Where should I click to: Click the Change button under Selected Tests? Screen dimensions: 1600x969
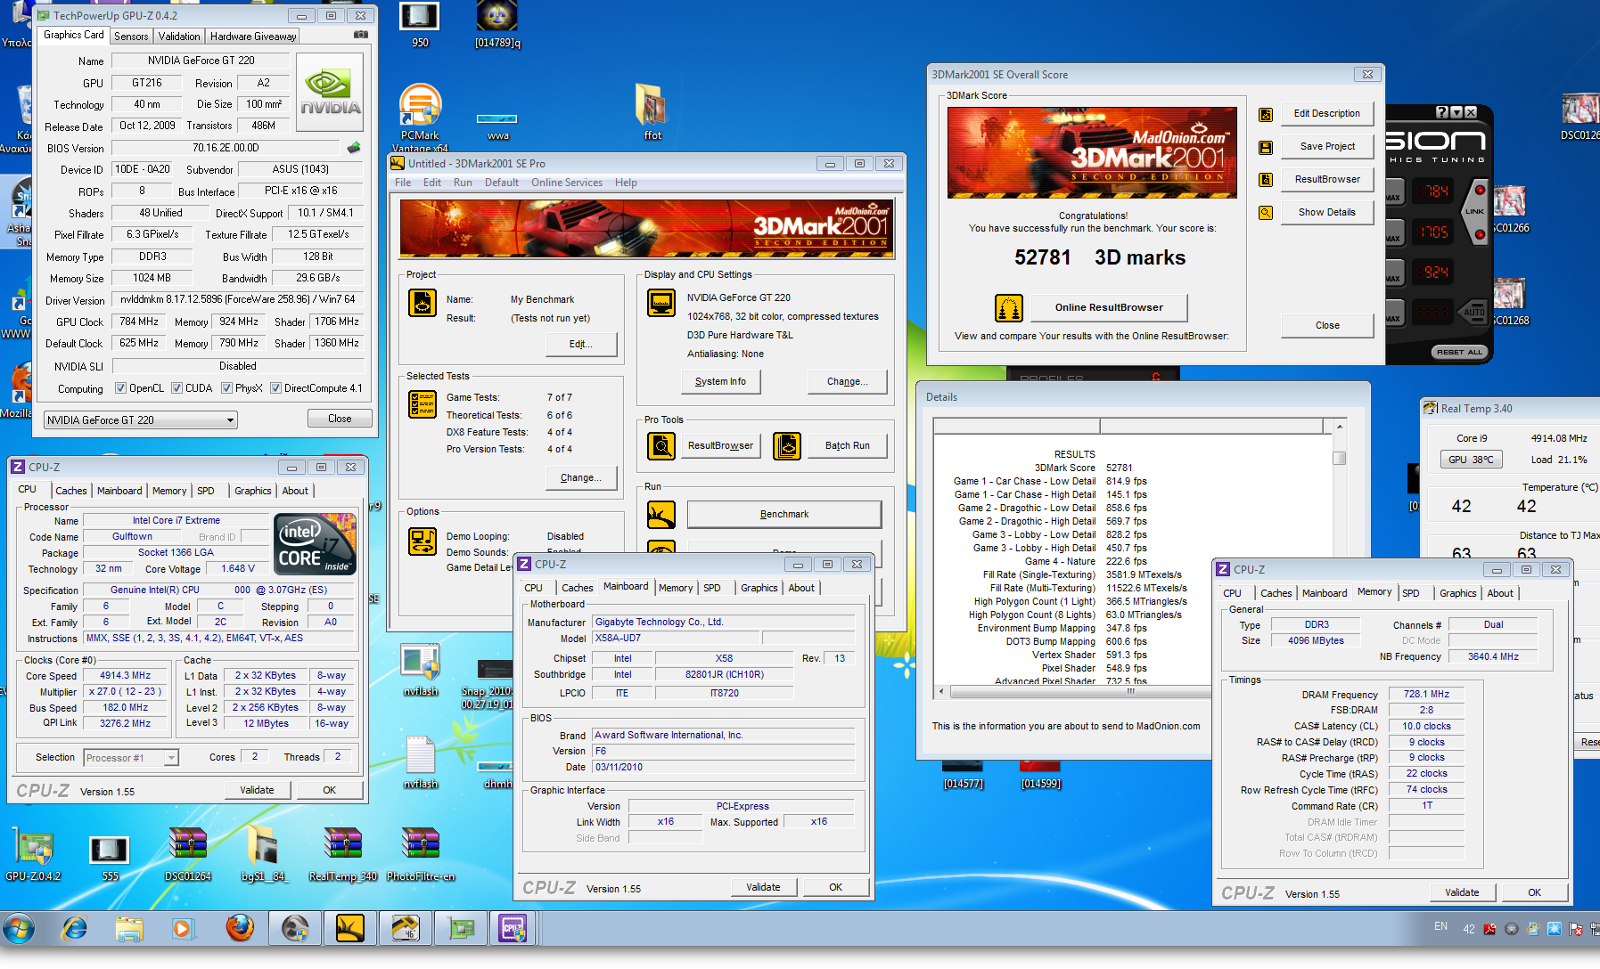[580, 478]
